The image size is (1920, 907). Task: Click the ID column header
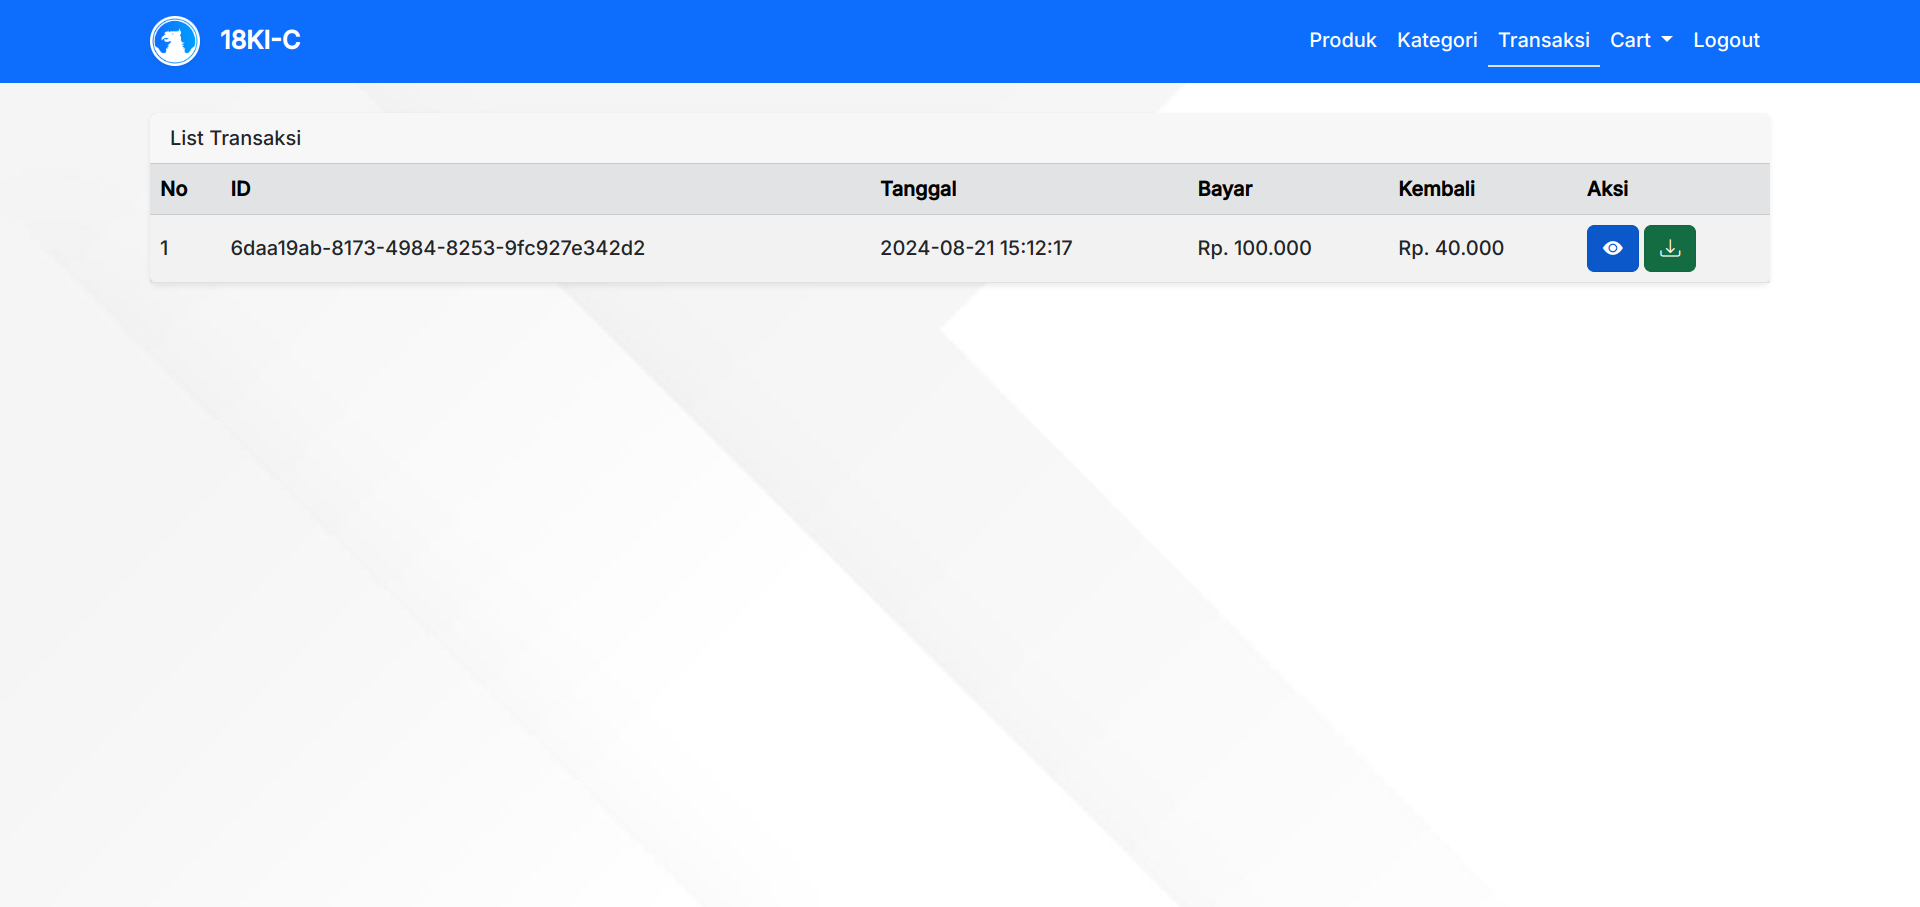click(240, 189)
